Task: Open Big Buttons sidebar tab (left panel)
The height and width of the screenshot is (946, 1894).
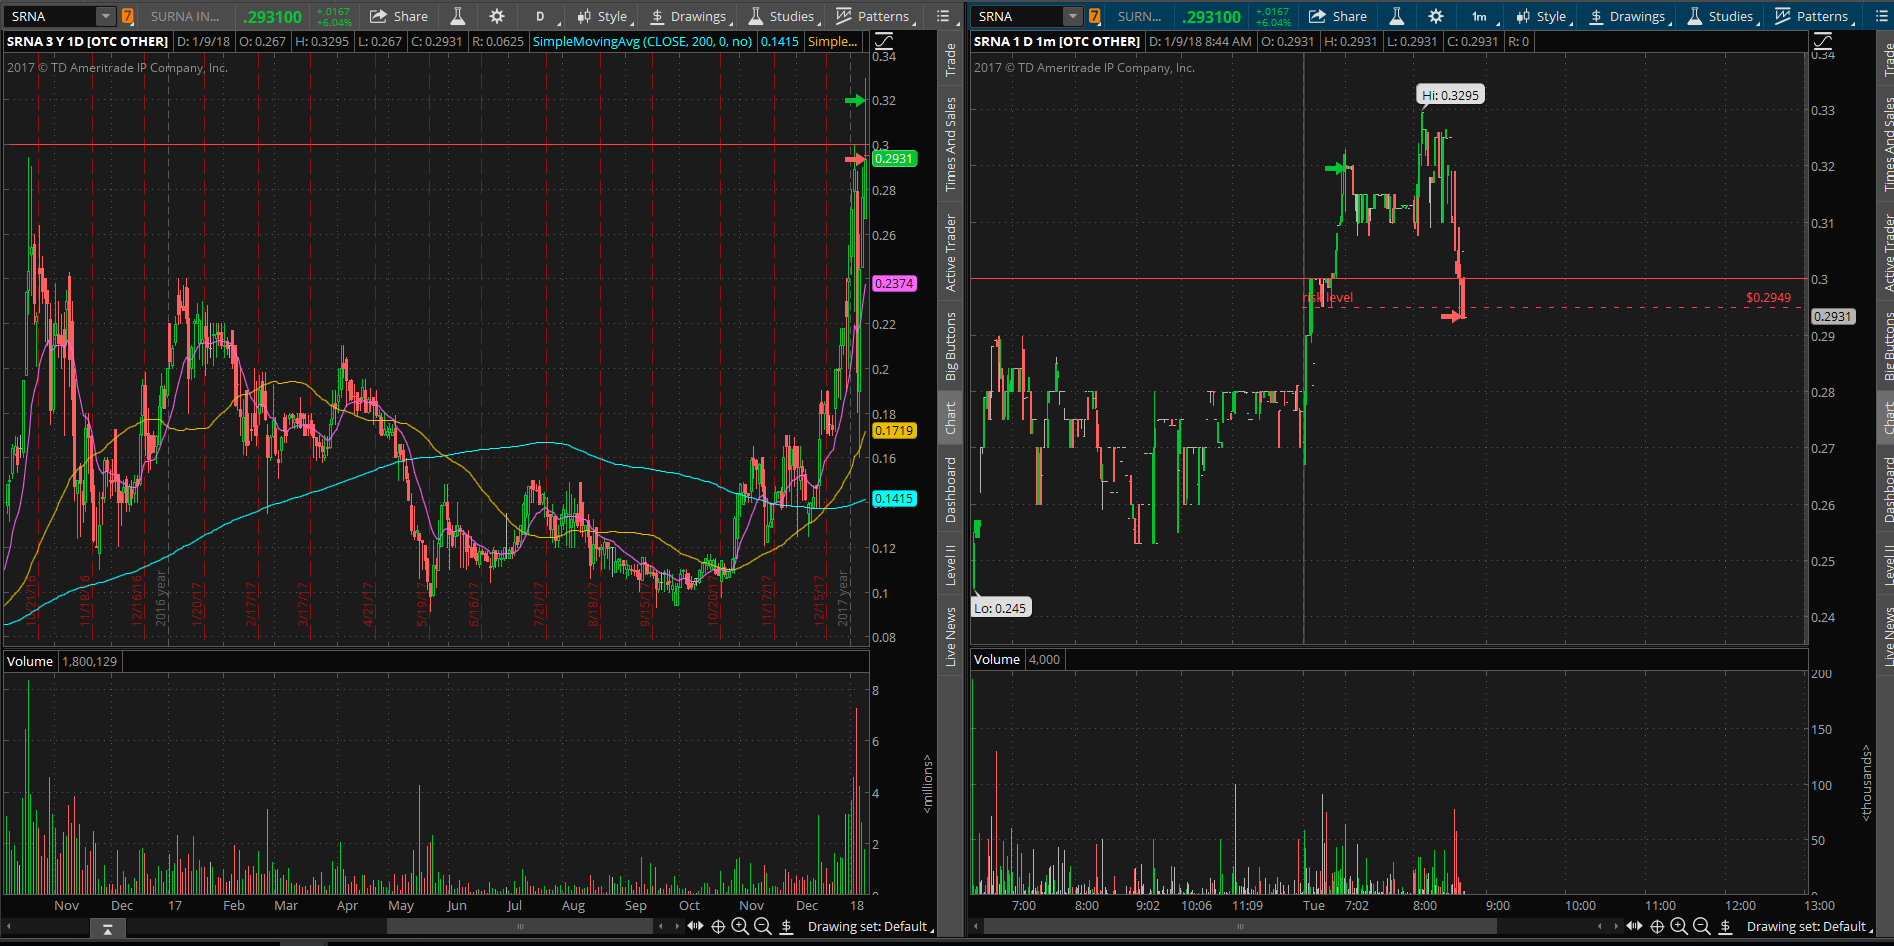Action: pos(951,347)
